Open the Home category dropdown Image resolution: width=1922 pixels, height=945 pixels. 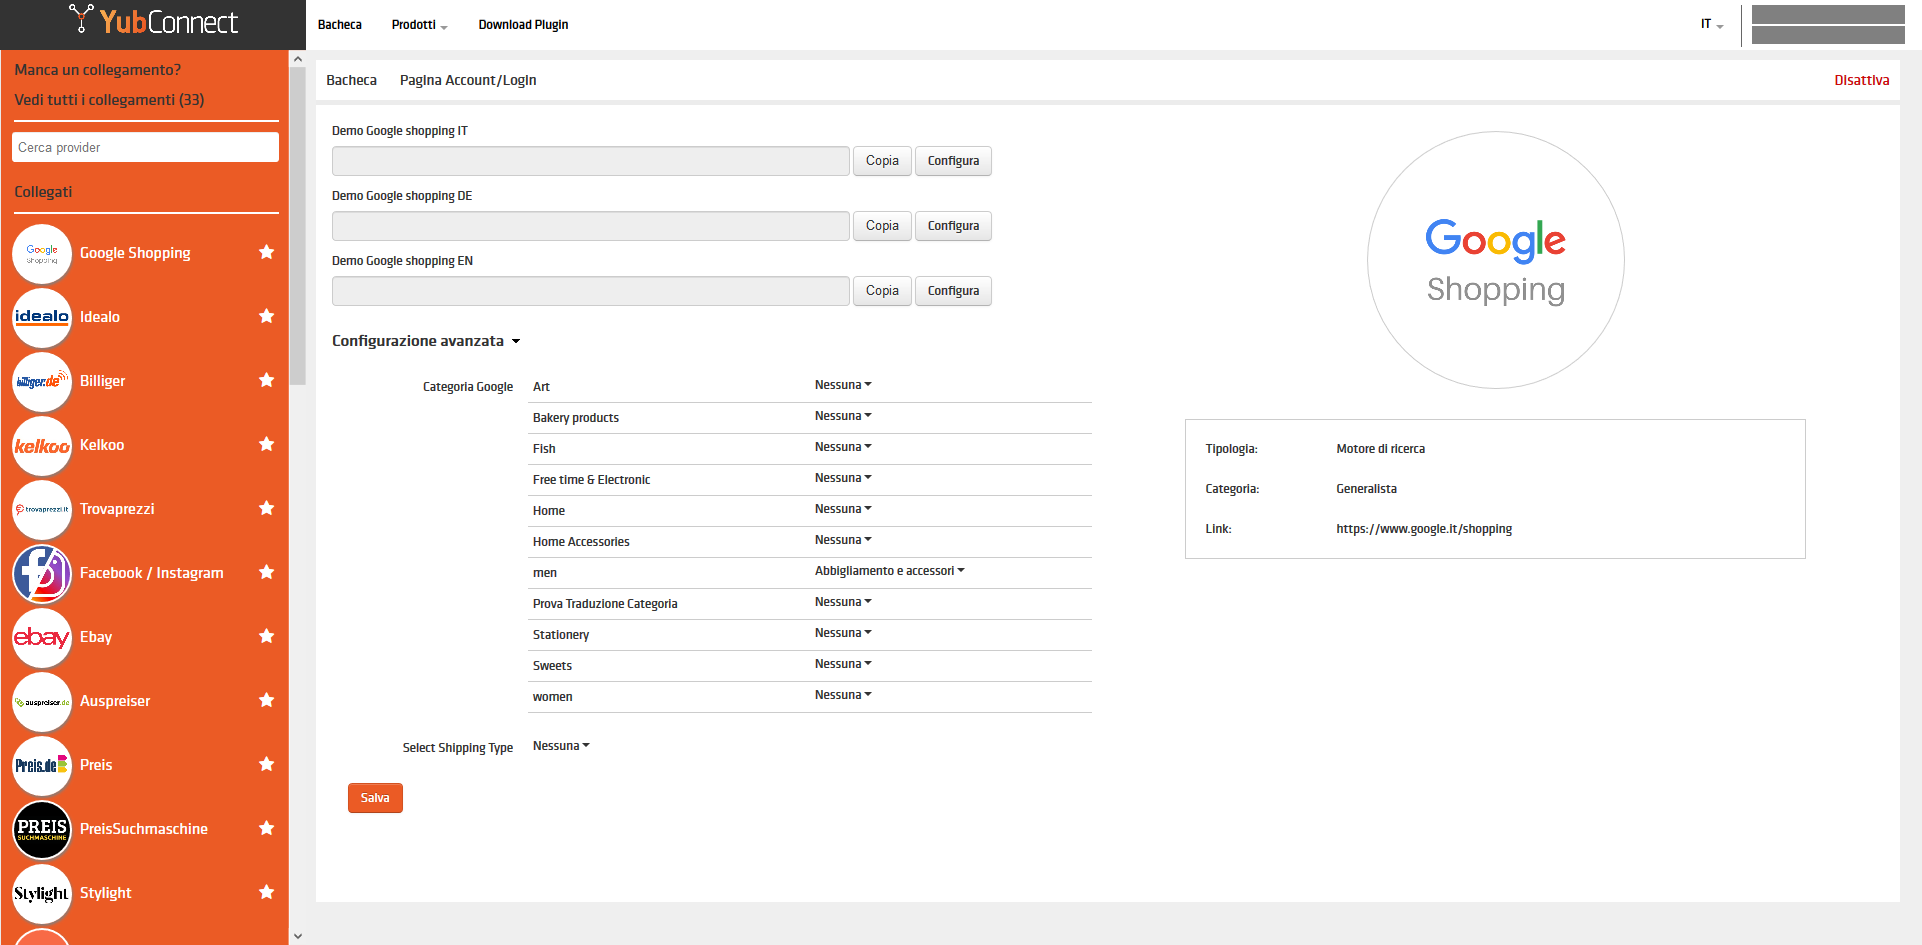tap(843, 509)
